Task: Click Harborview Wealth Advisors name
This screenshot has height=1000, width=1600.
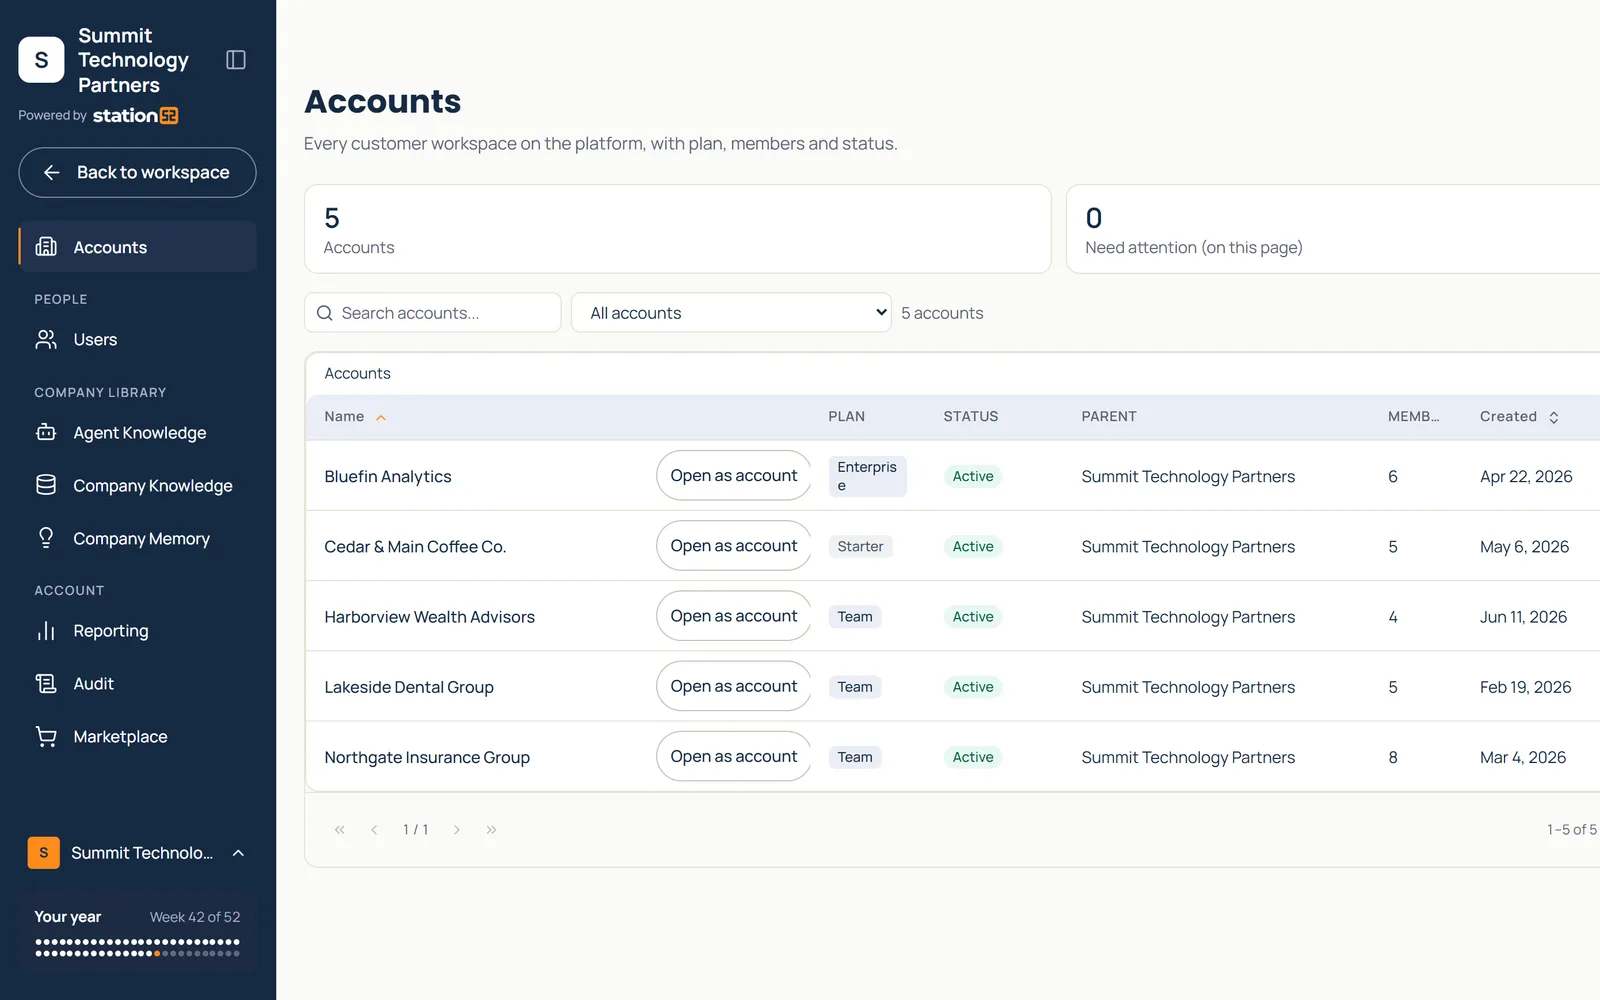Action: coord(430,617)
